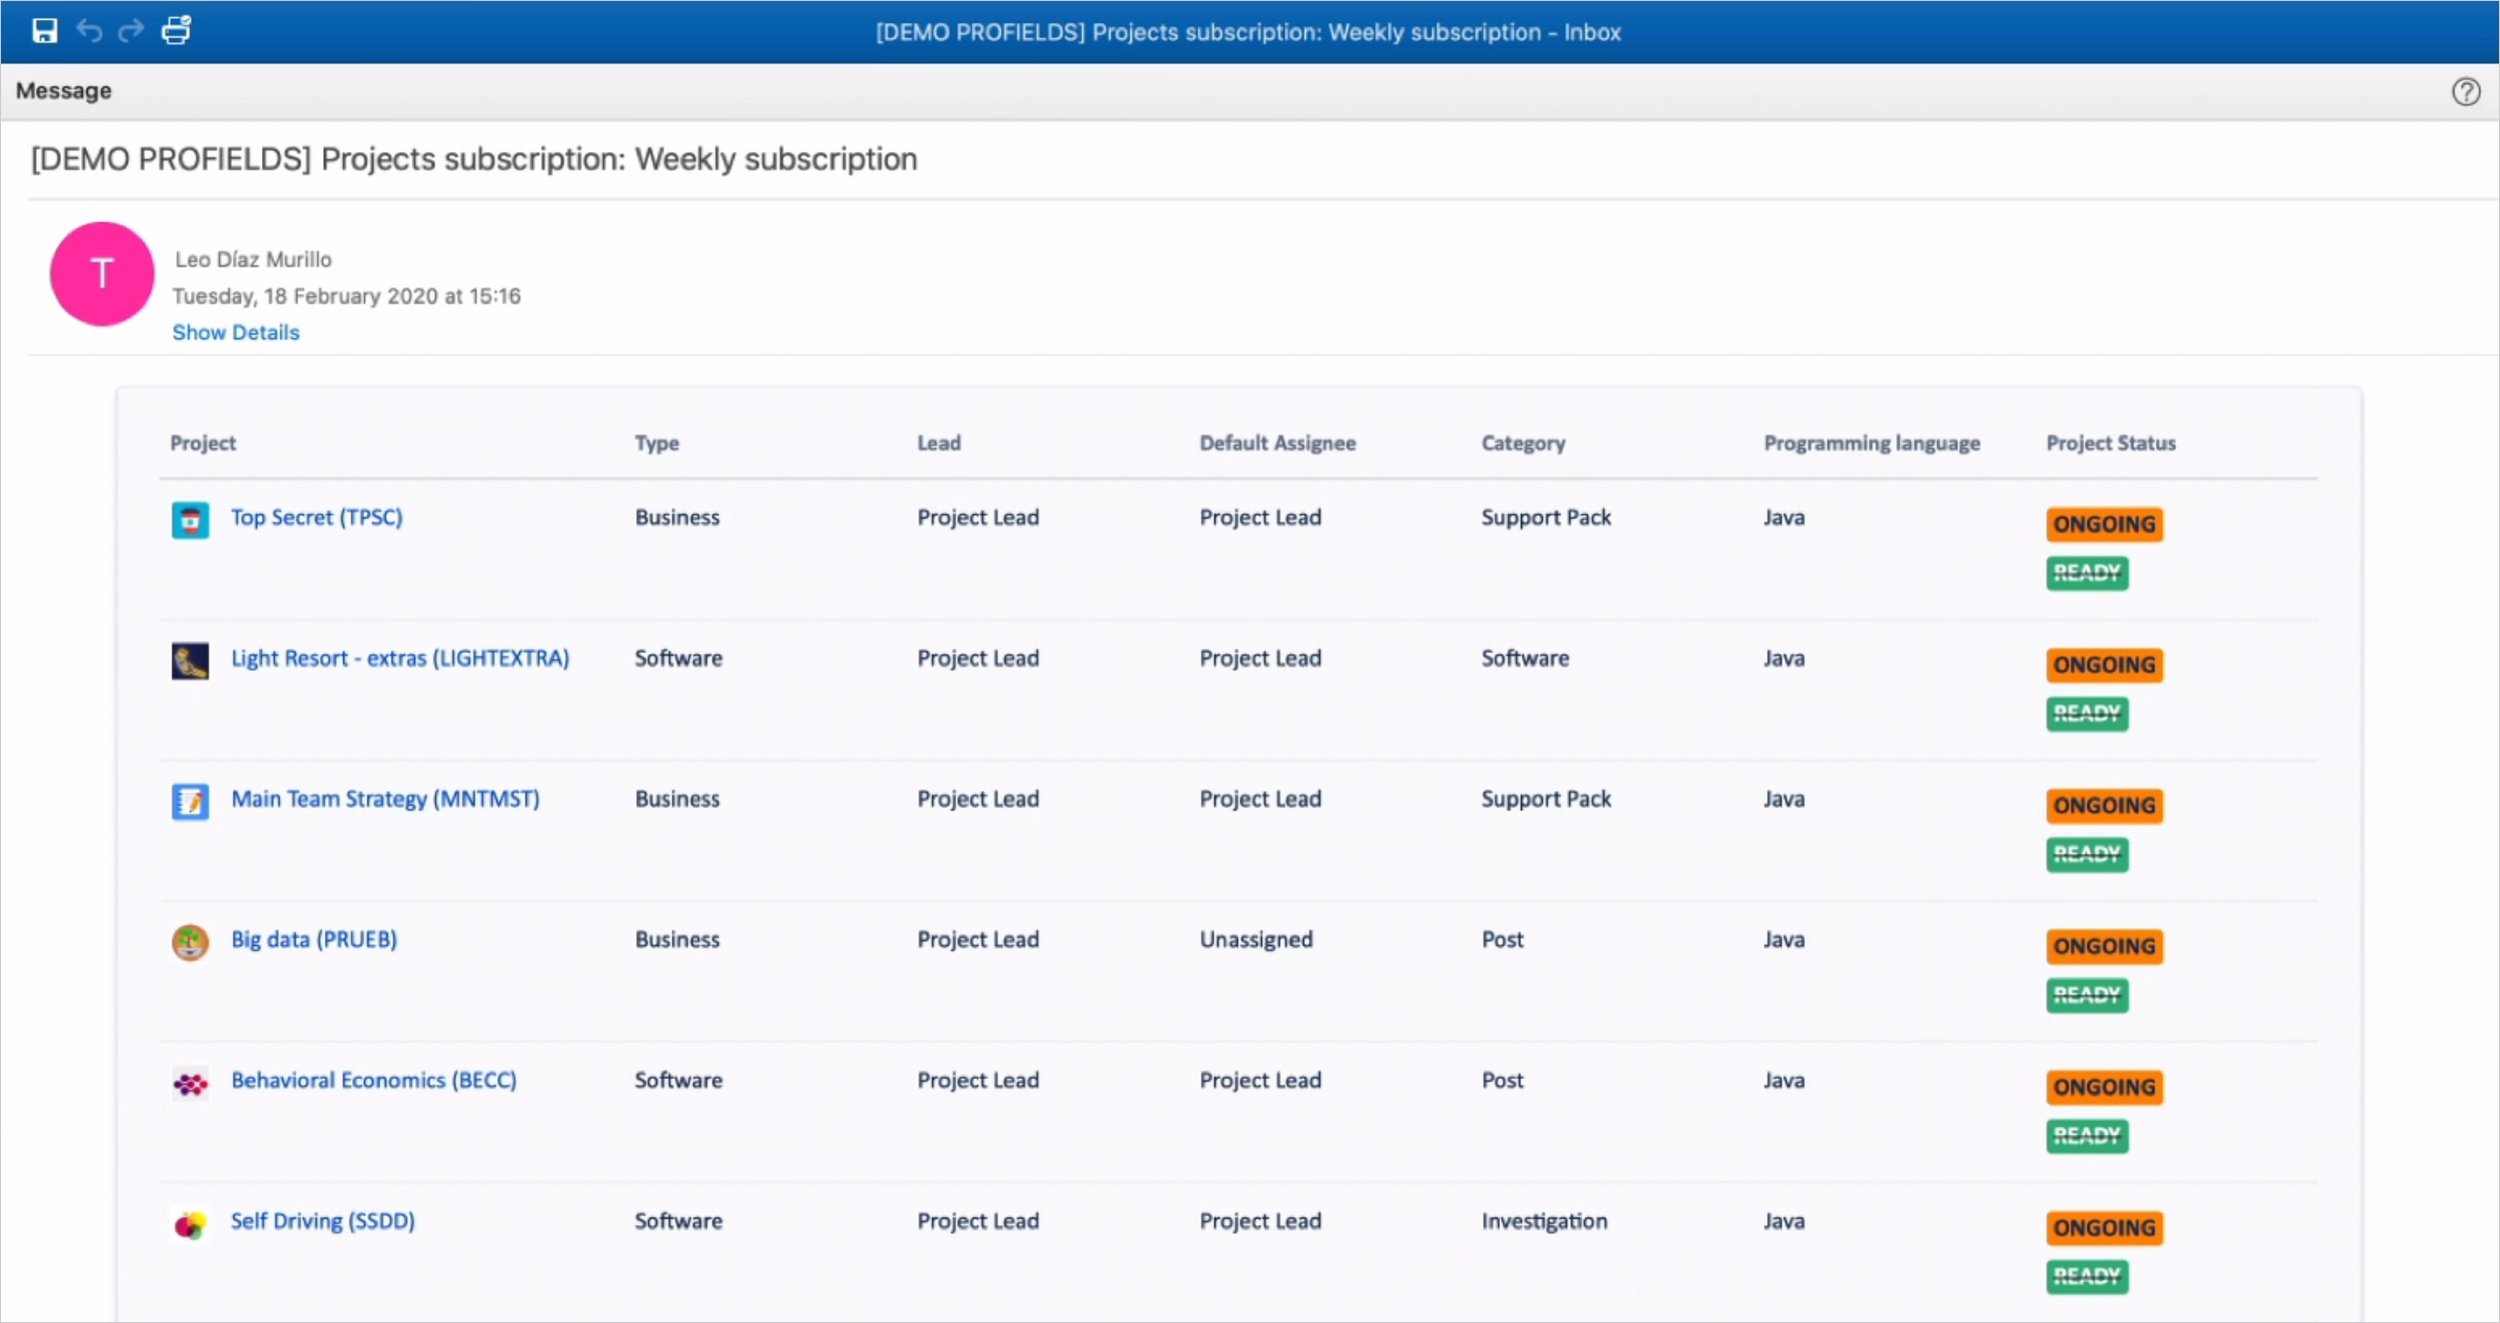Viewport: 2500px width, 1323px height.
Task: Click the flower icon beside Behavioral Economics
Action: click(191, 1083)
